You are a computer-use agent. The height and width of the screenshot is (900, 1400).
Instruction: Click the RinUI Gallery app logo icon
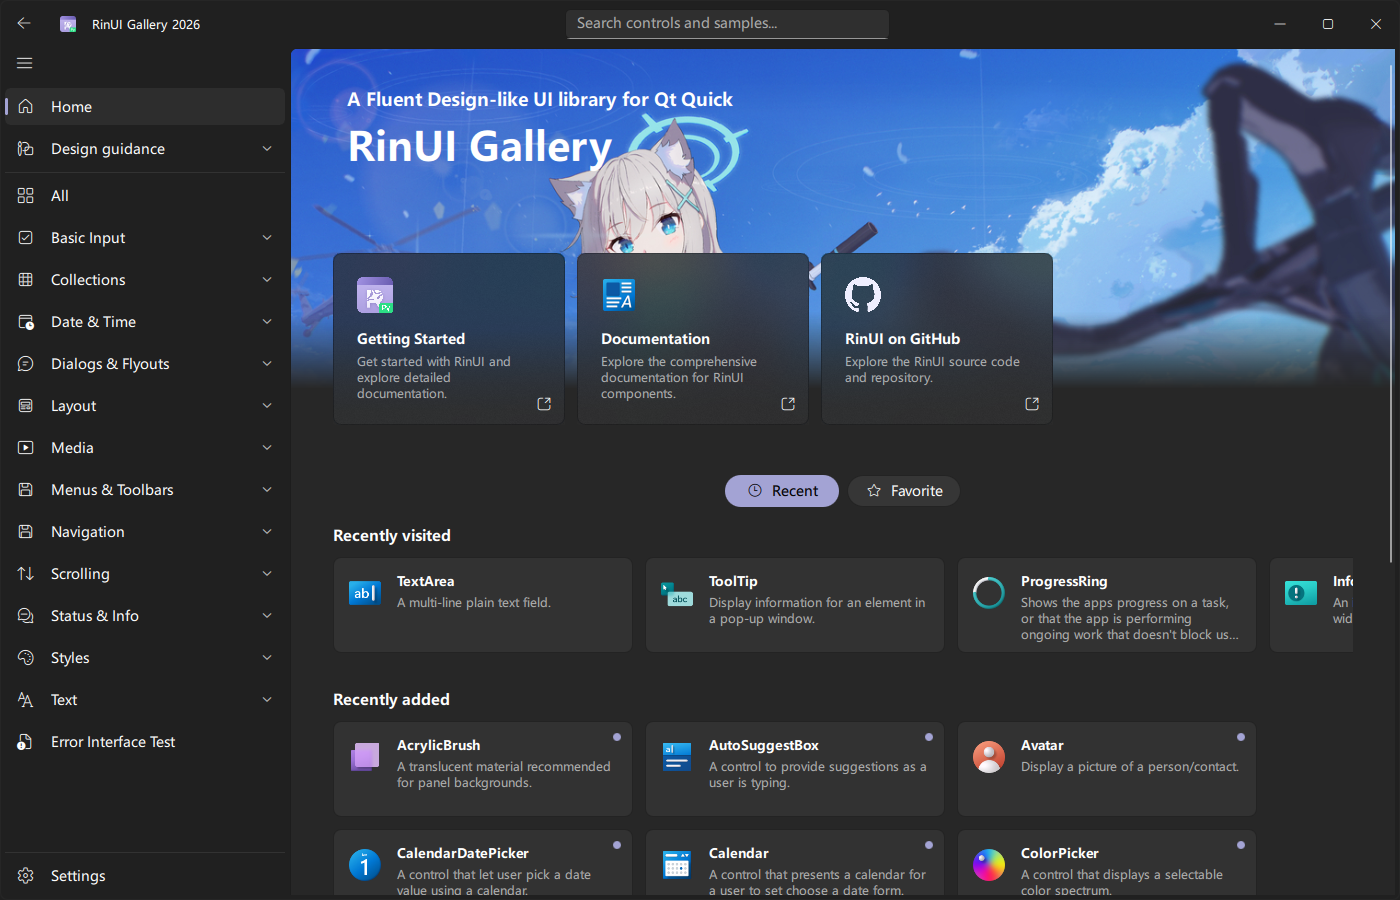[68, 24]
